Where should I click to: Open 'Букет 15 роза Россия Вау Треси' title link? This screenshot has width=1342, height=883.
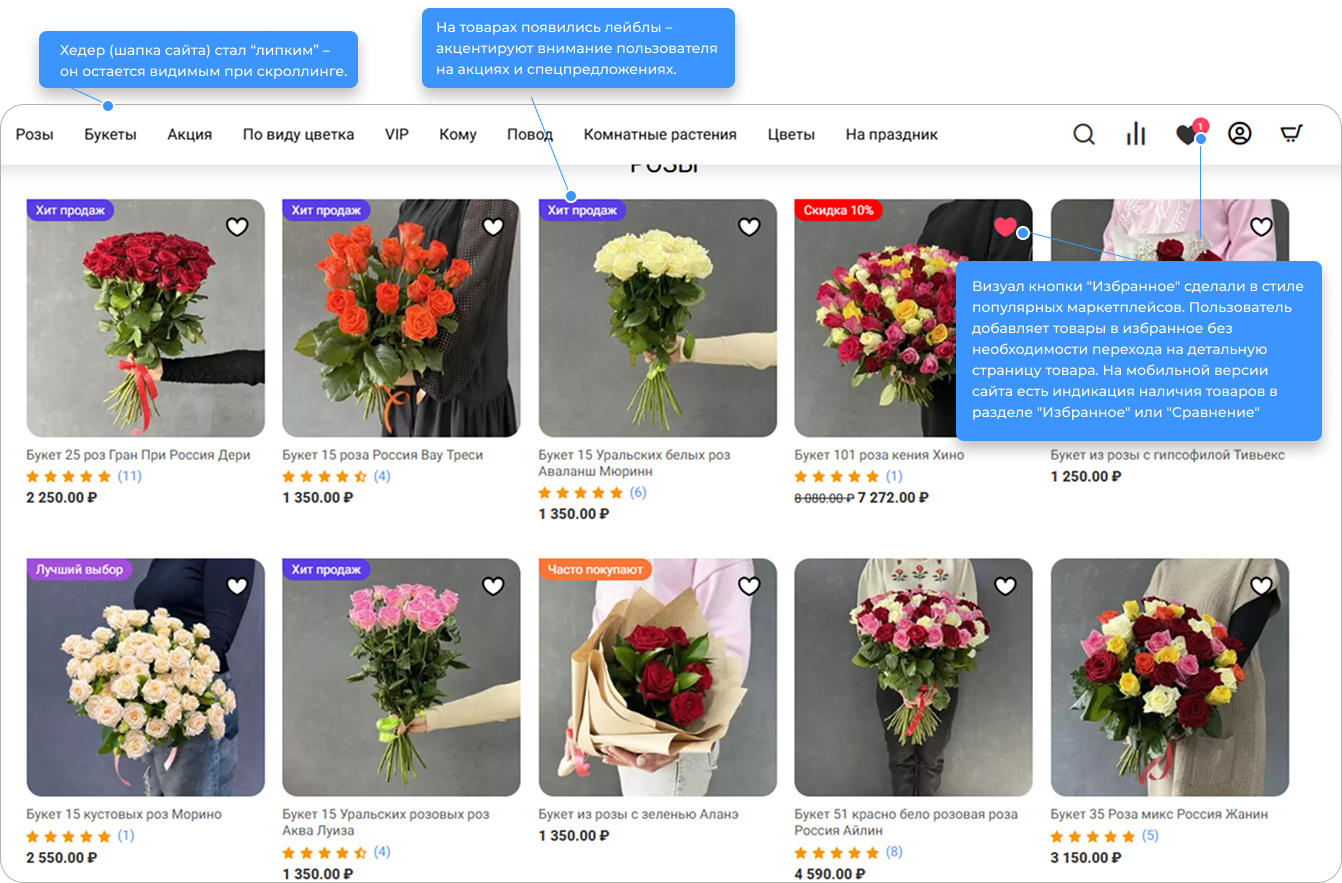(382, 455)
